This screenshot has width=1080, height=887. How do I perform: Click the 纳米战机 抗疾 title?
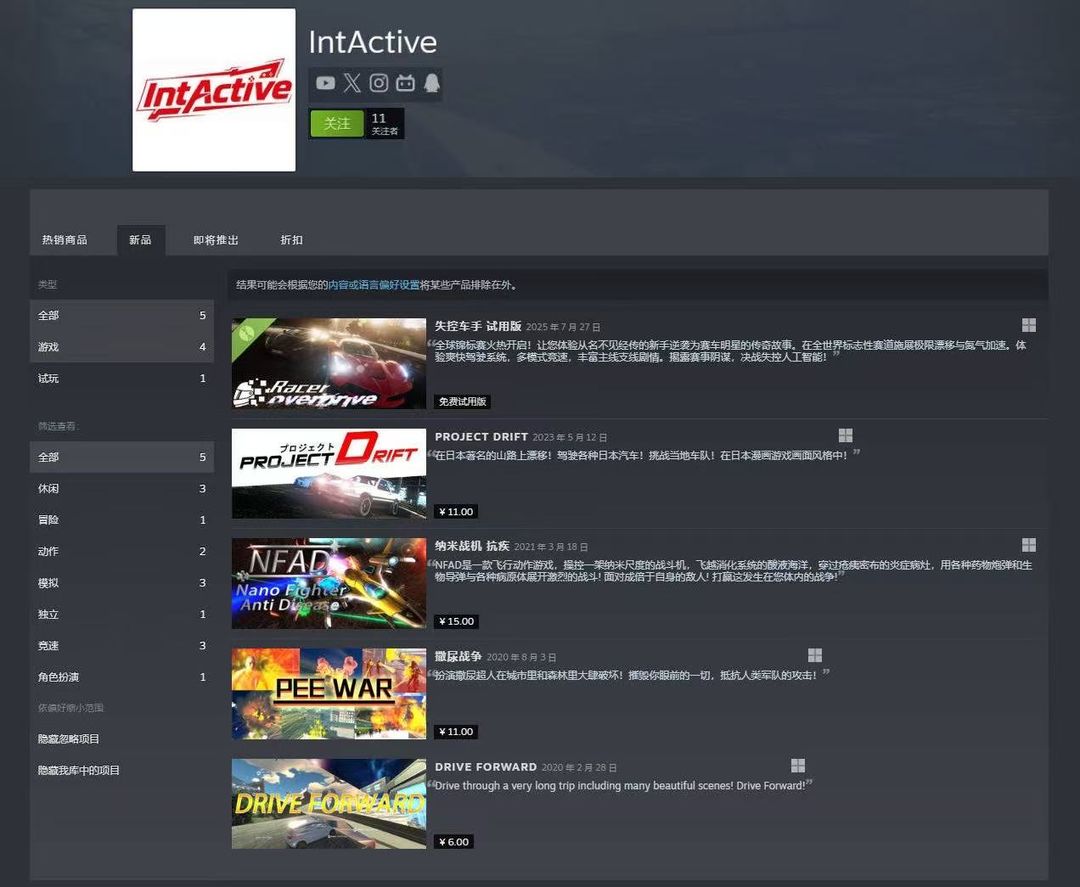[472, 546]
